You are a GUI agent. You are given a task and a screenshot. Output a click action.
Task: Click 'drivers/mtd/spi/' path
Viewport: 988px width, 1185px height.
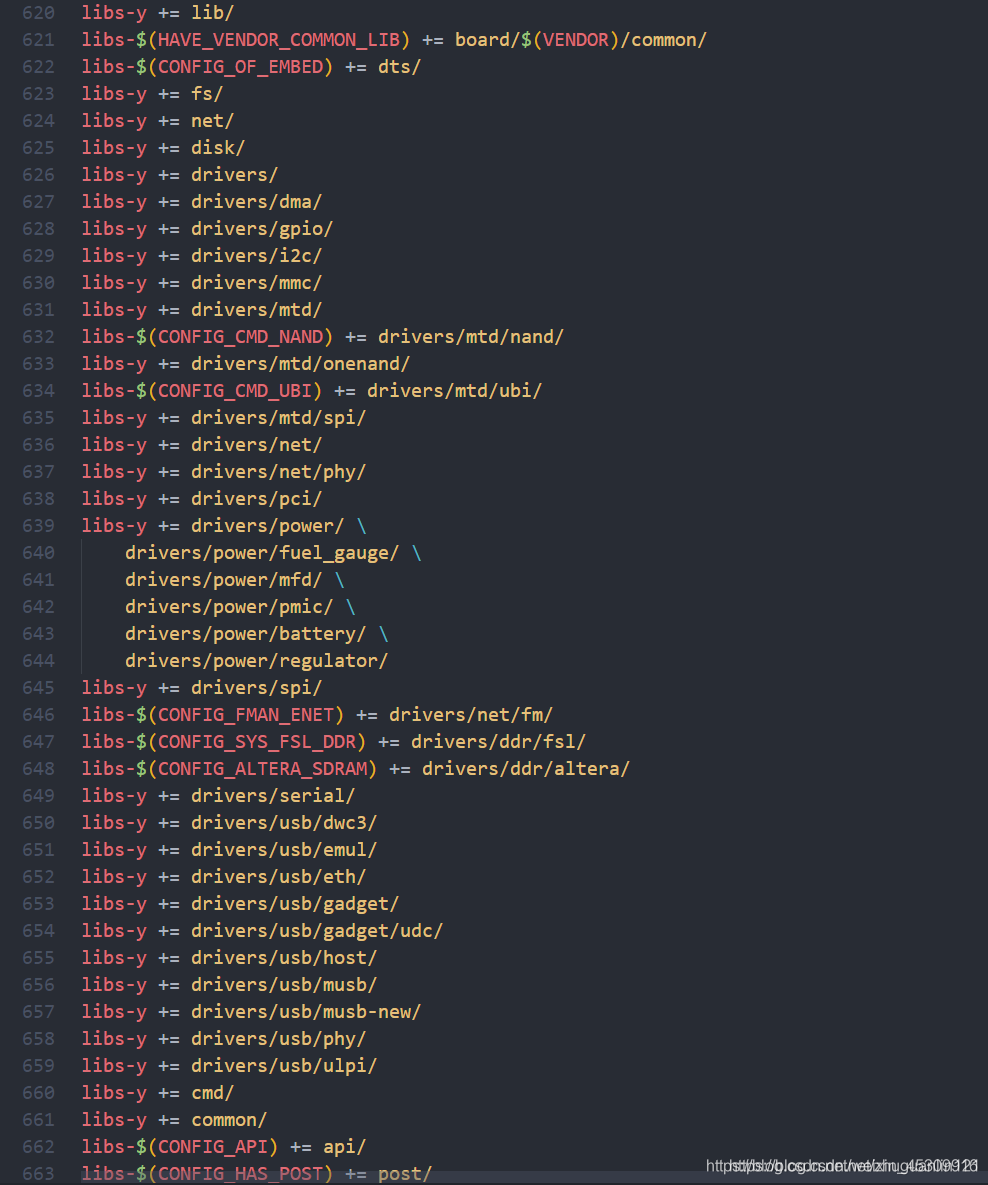point(278,418)
